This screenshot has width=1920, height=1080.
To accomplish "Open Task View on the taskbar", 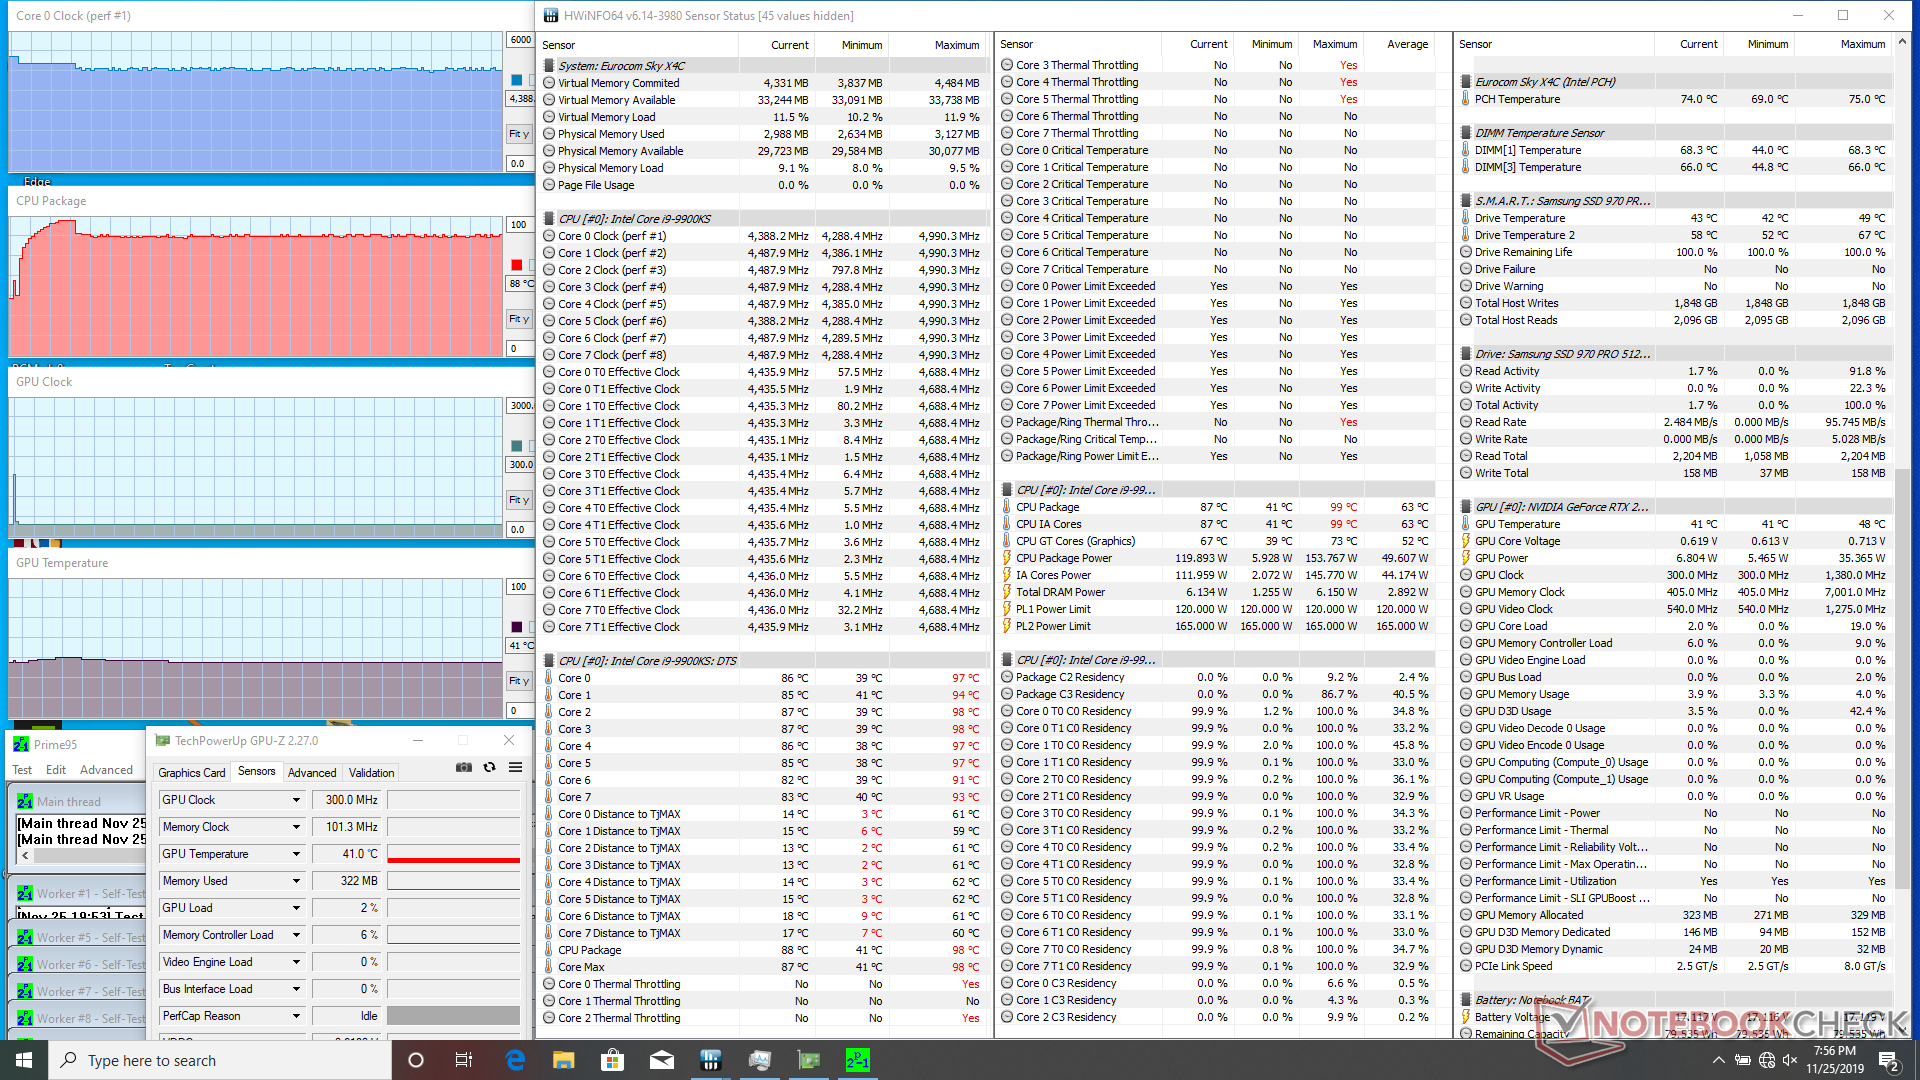I will (463, 1060).
